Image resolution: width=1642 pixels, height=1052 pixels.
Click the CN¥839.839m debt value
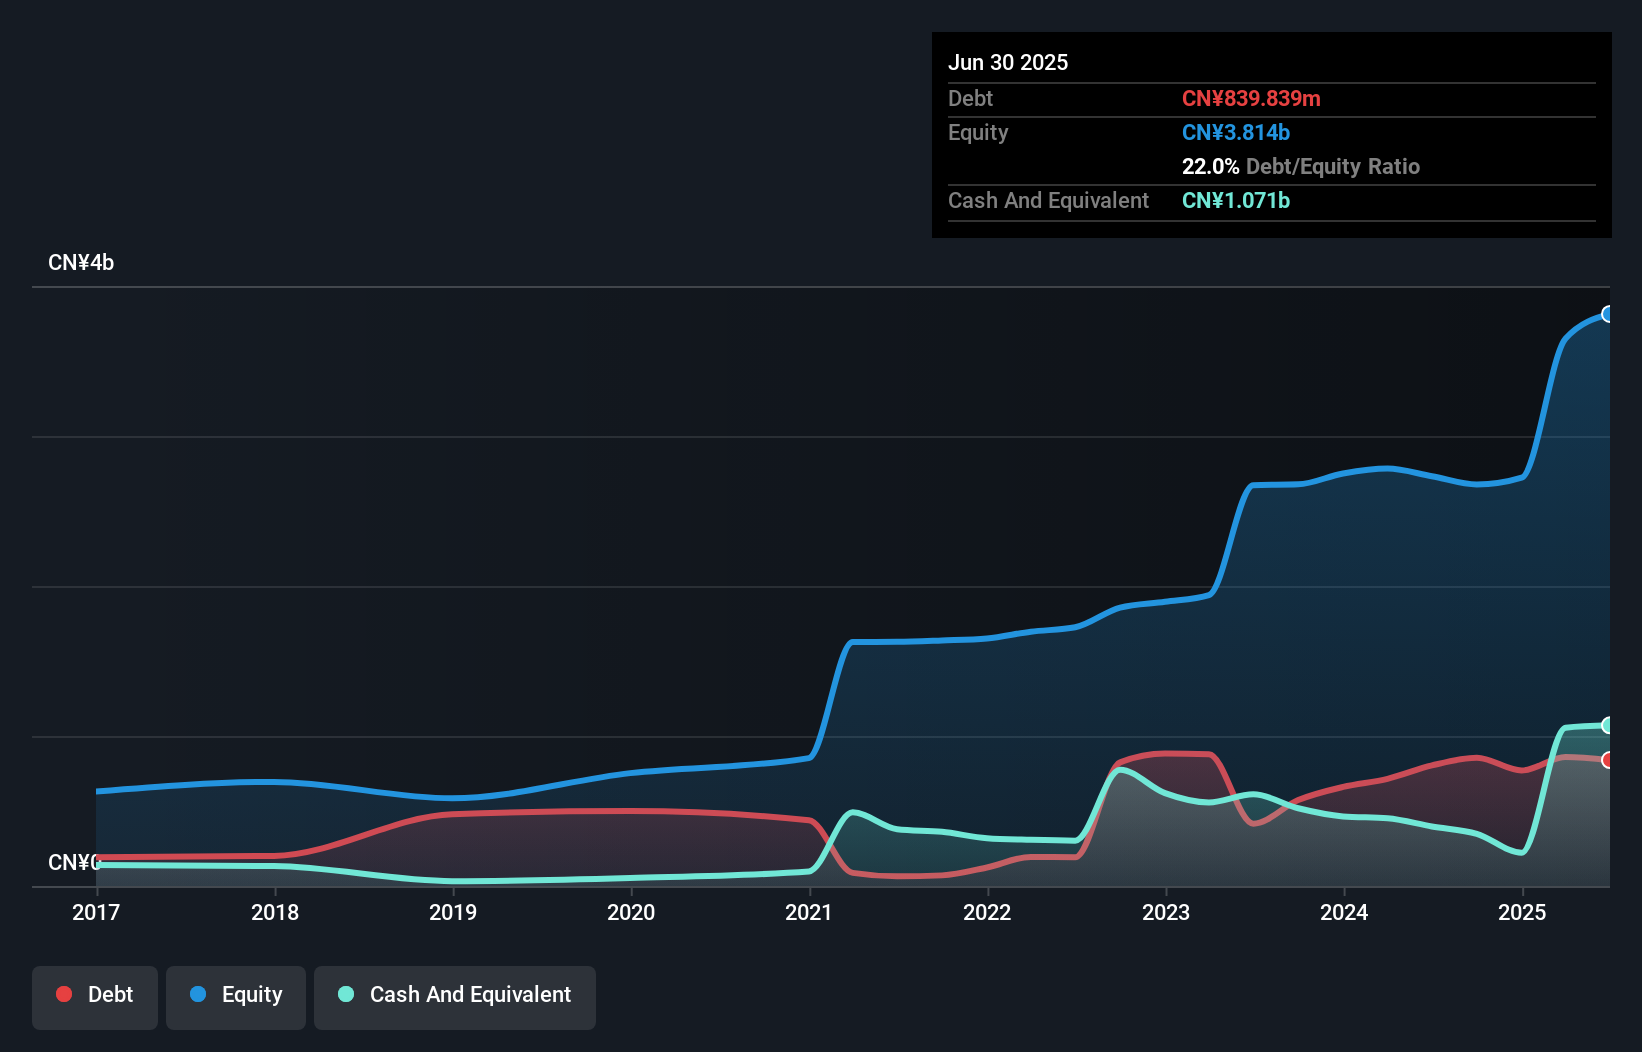(1251, 98)
